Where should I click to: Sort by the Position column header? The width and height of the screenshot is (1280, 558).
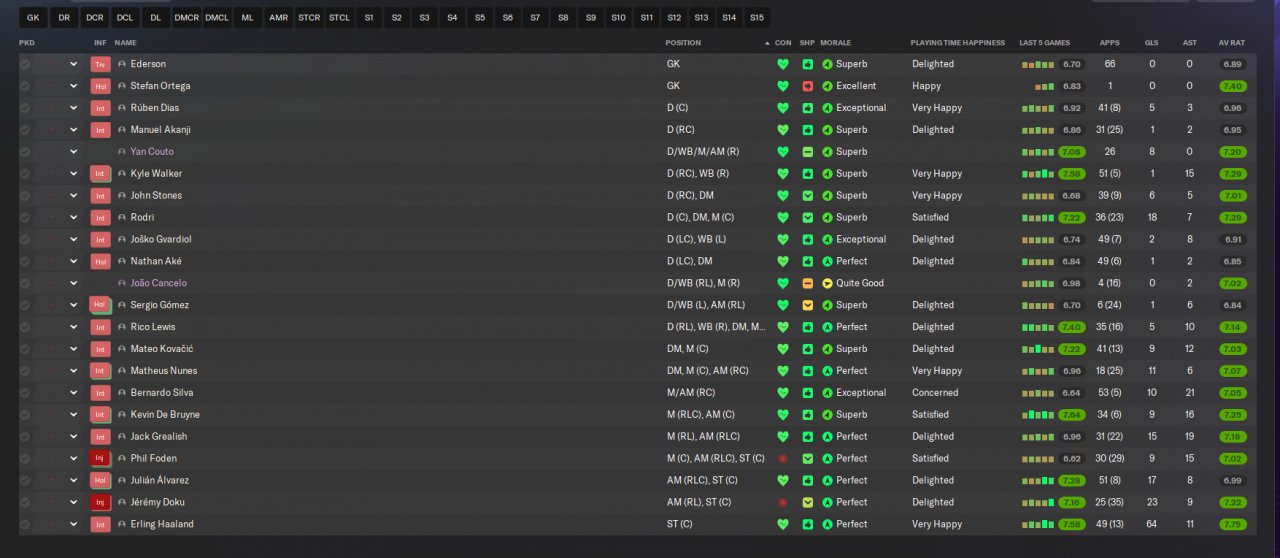(x=683, y=43)
